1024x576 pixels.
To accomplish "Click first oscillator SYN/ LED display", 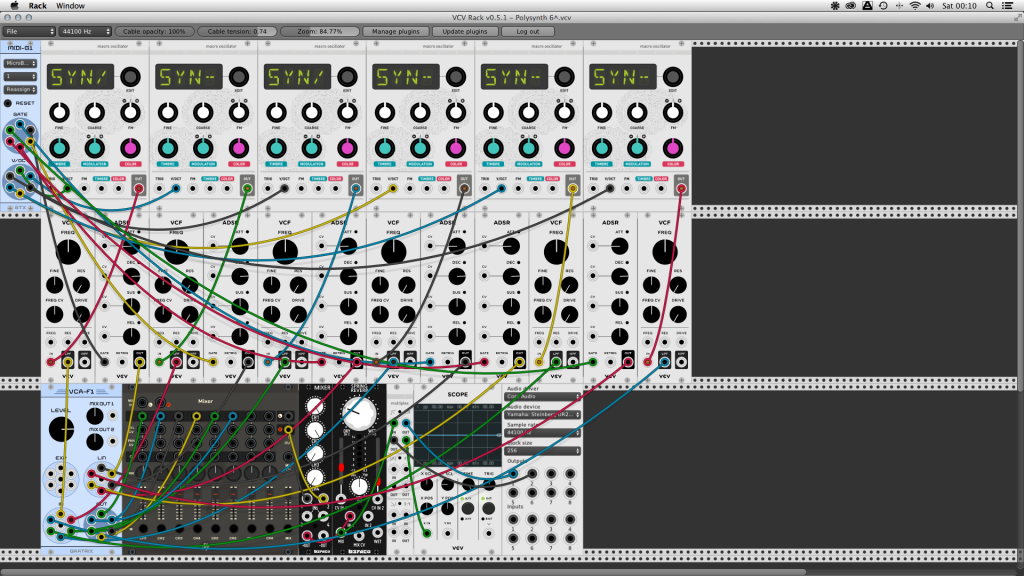I will point(80,77).
